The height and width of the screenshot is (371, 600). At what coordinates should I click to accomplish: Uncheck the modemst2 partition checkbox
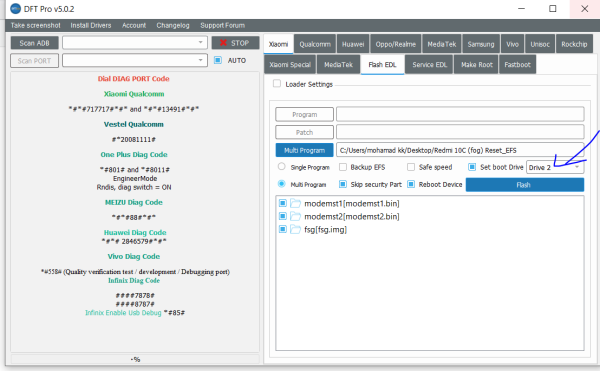pos(283,216)
